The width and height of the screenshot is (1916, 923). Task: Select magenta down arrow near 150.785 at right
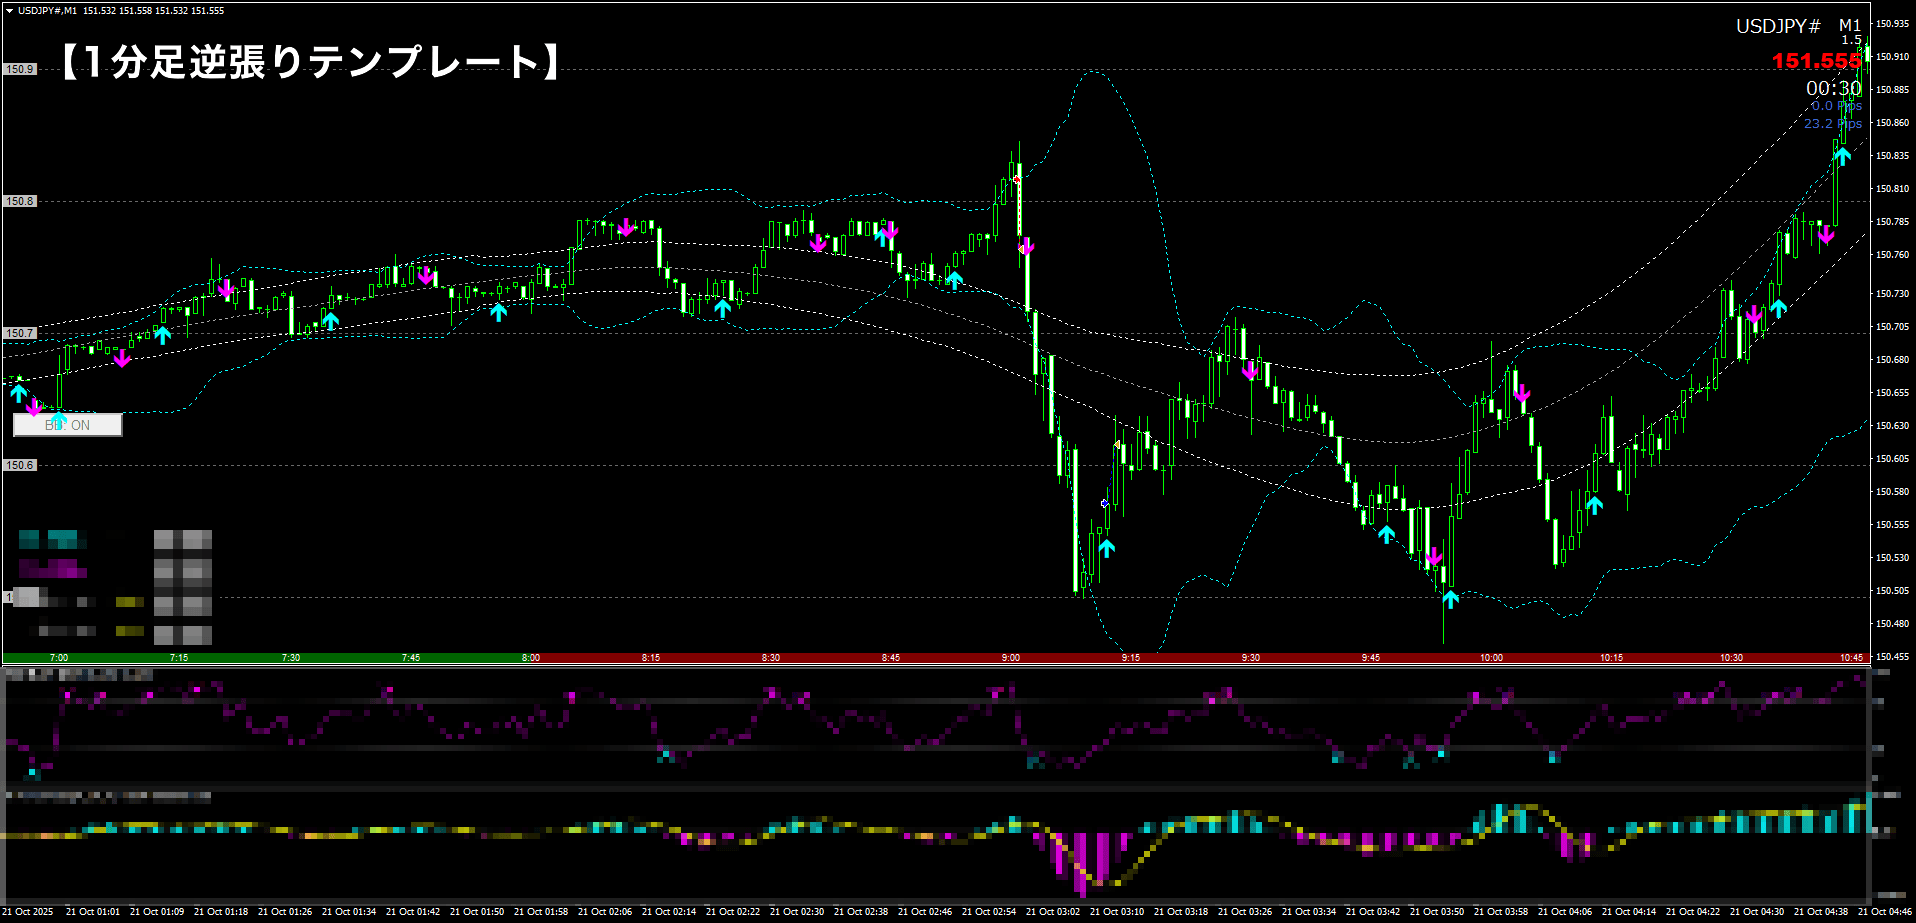(1826, 236)
